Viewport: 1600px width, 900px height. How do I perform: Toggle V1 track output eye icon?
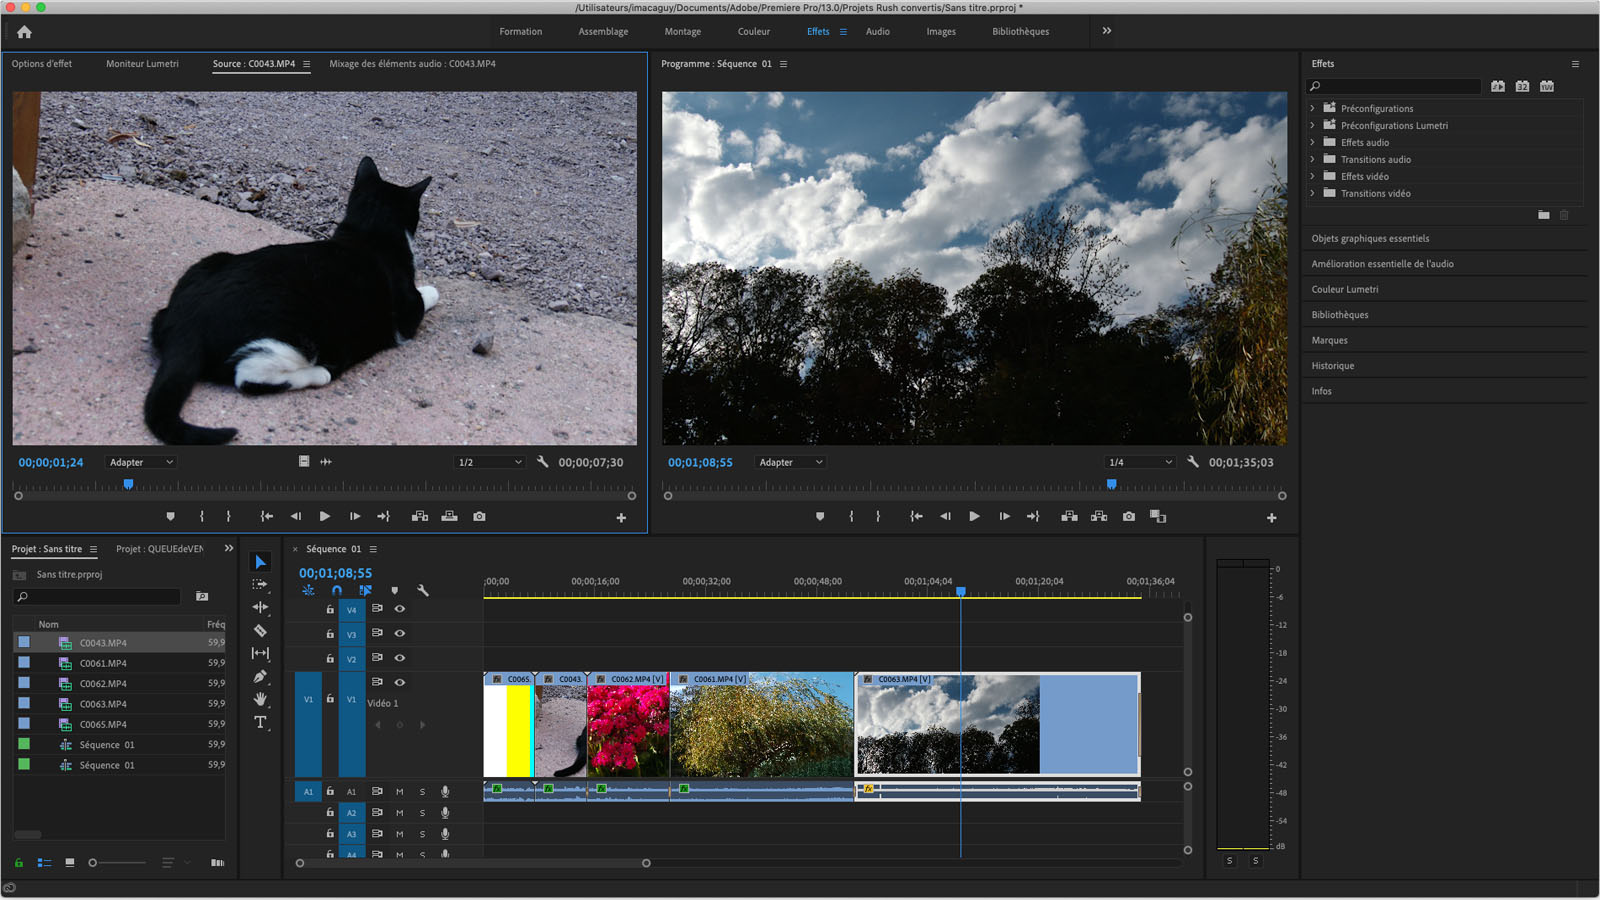click(399, 682)
